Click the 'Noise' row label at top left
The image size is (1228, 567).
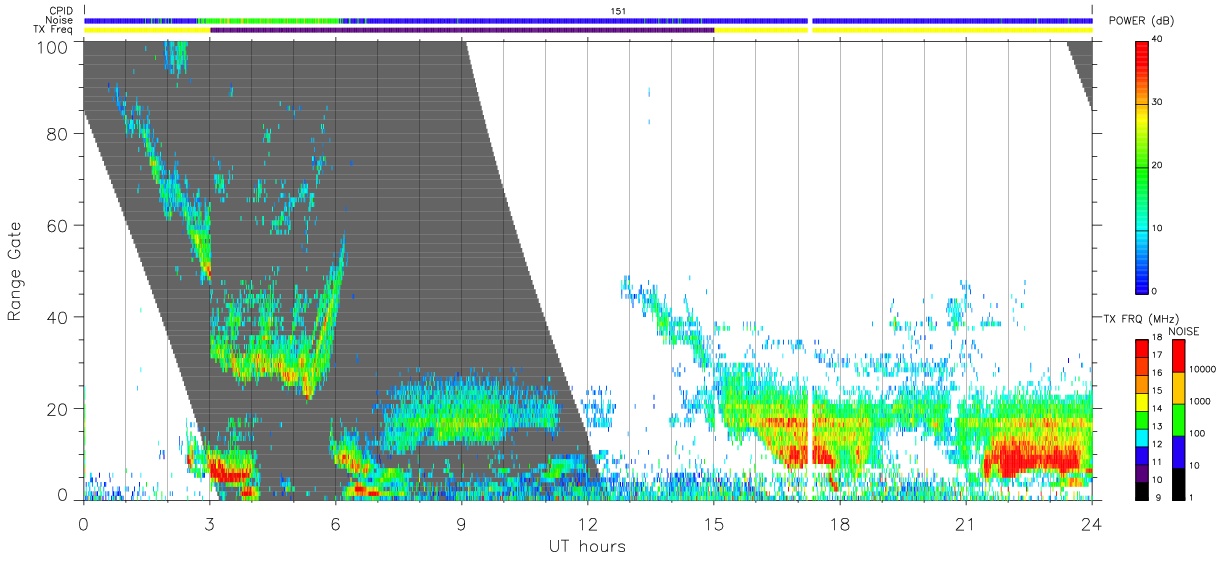(60, 20)
